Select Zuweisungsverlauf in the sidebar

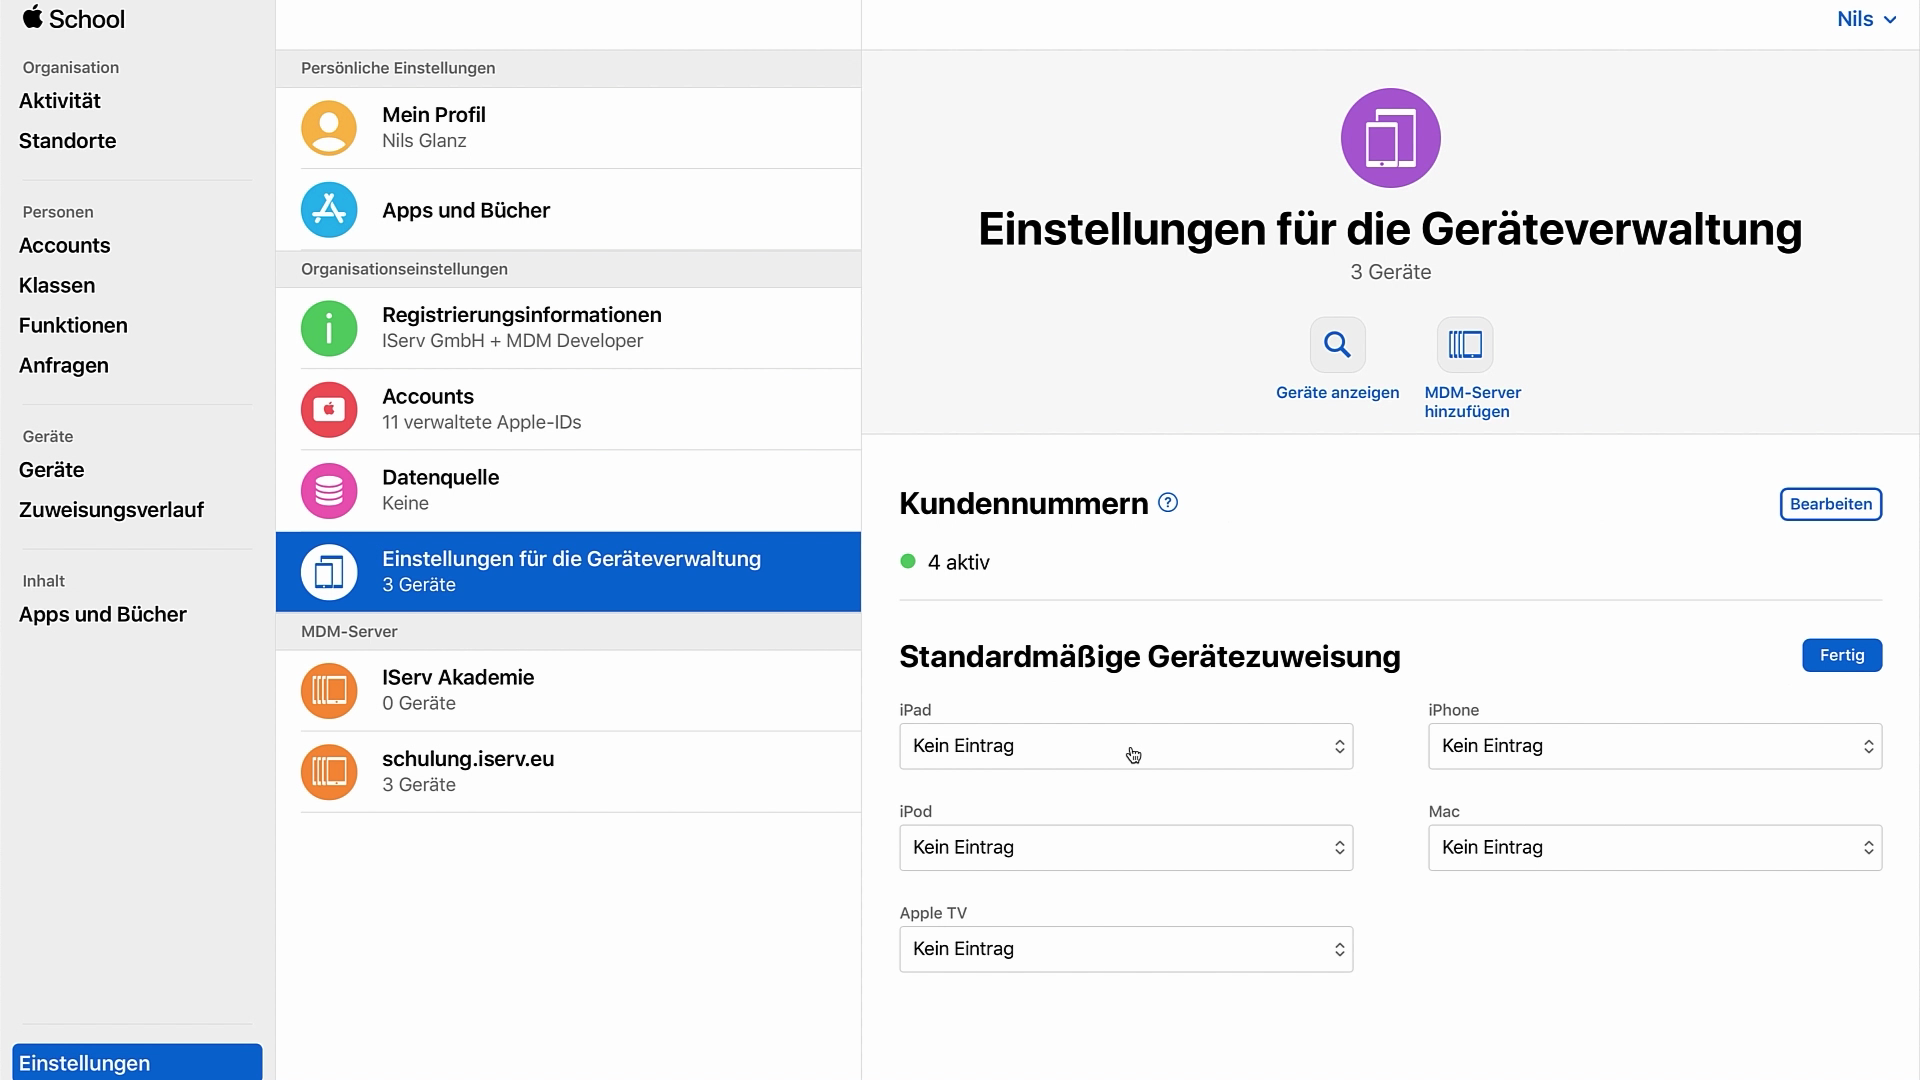111,510
